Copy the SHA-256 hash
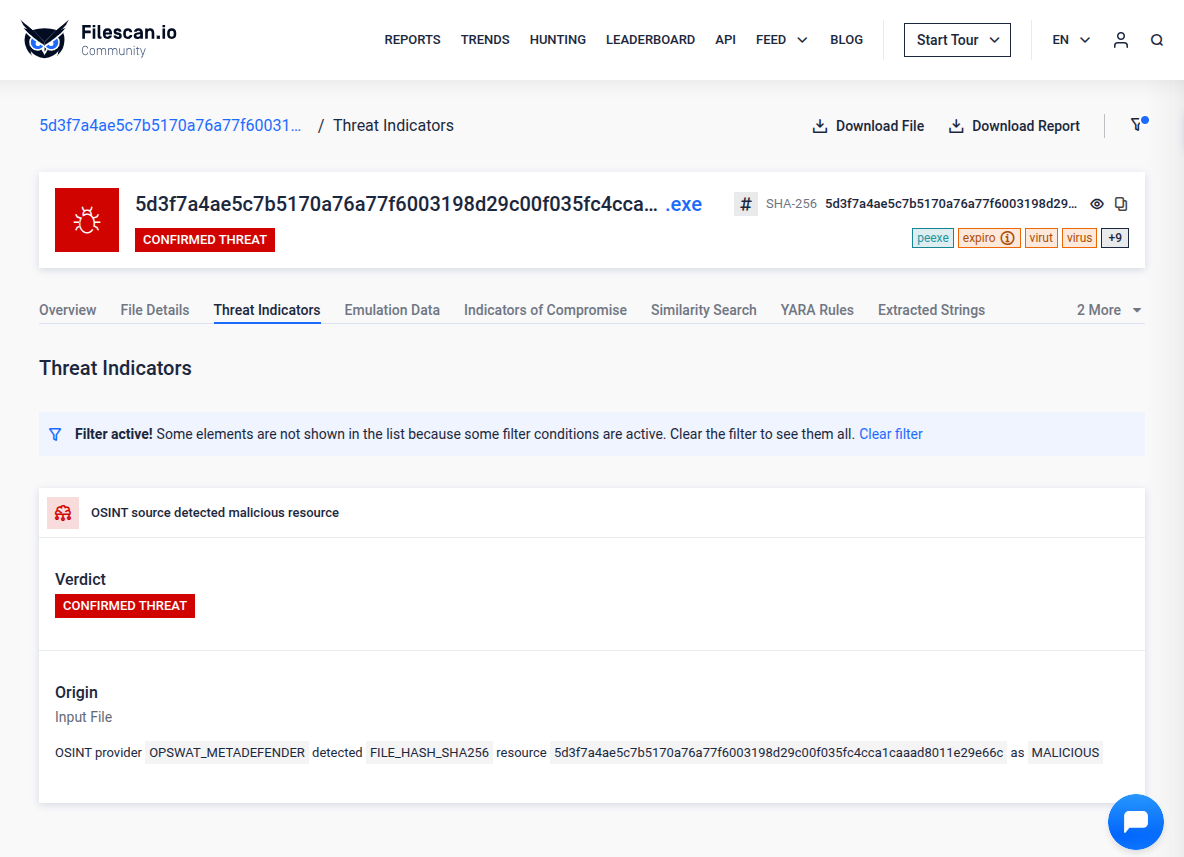This screenshot has height=857, width=1184. click(x=1121, y=204)
